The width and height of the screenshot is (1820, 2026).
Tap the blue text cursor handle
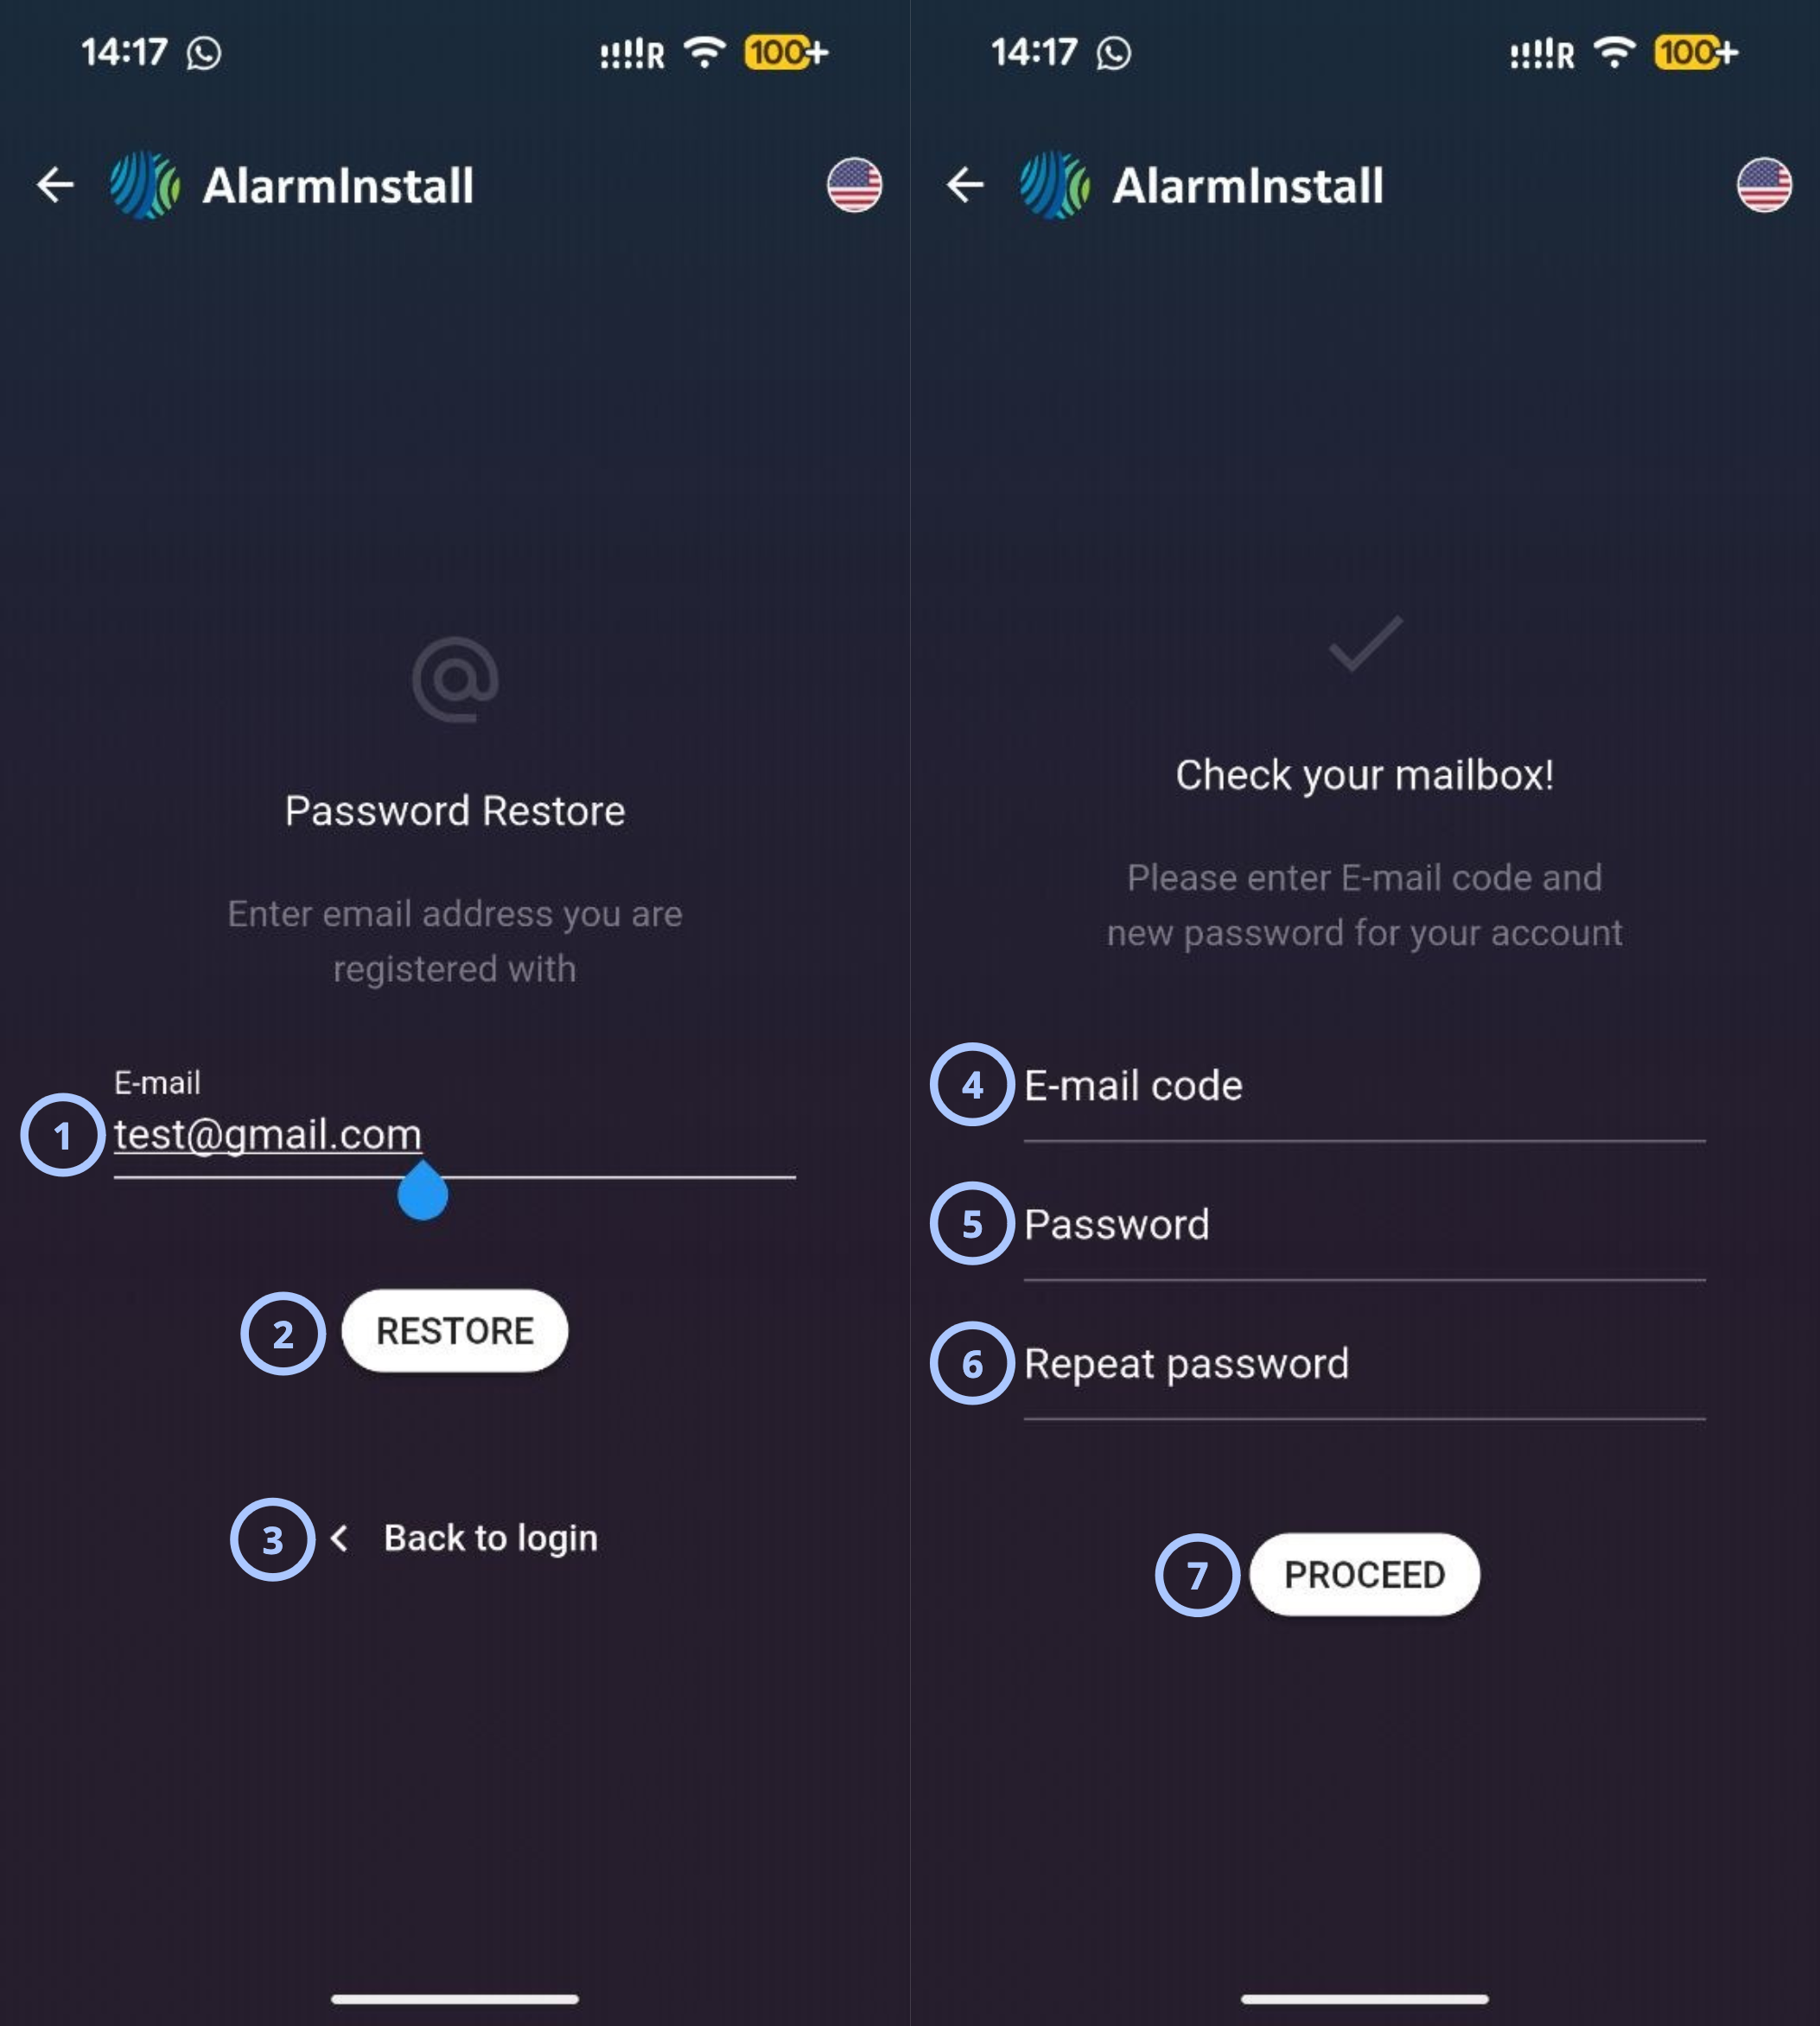tap(422, 1192)
